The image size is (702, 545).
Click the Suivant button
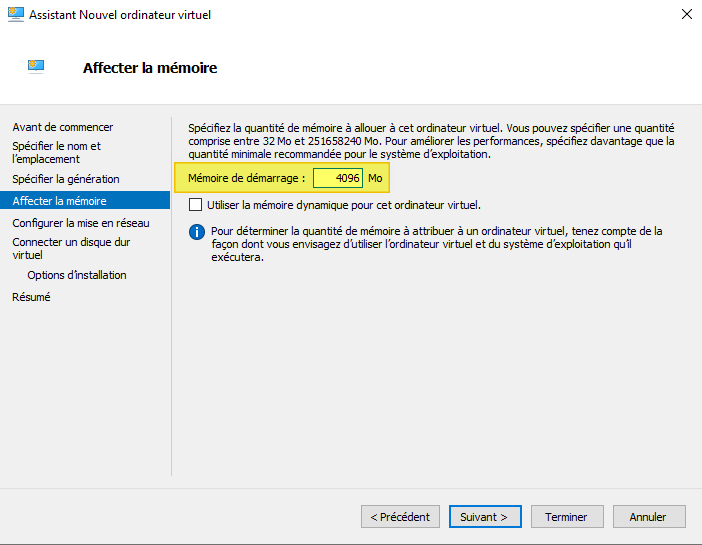click(x=485, y=517)
